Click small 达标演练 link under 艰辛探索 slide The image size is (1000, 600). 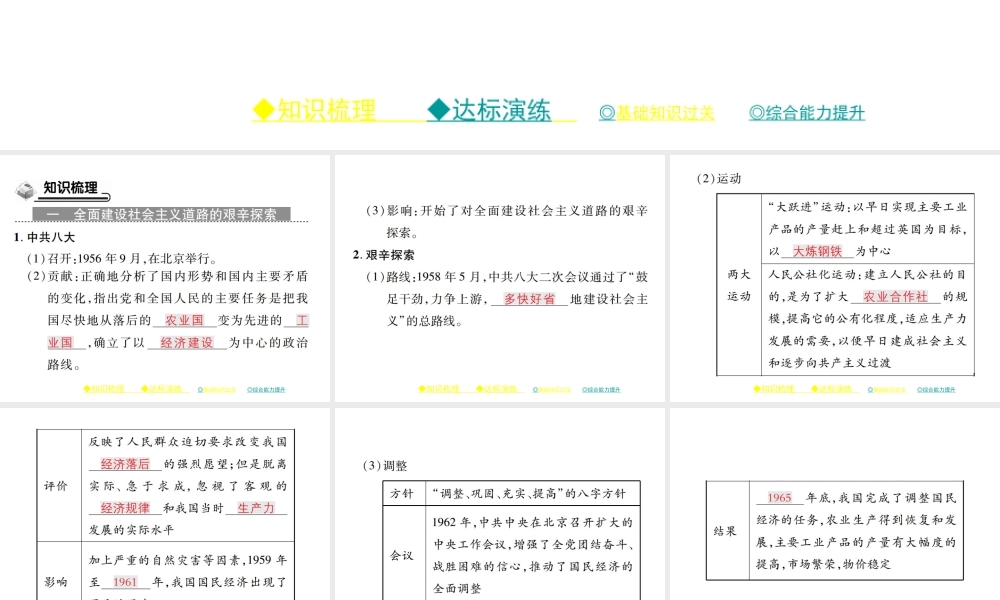(x=497, y=389)
